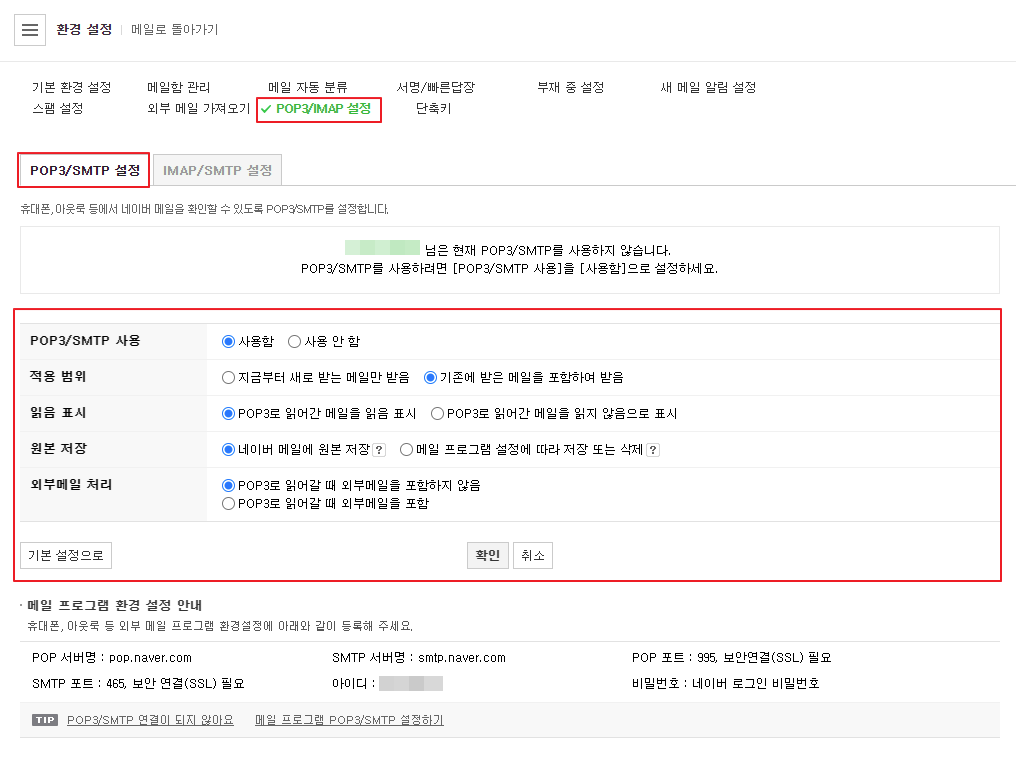The image size is (1016, 771).
Task: Click the help icon after 저장 또는 삭제 option
Action: click(x=653, y=448)
